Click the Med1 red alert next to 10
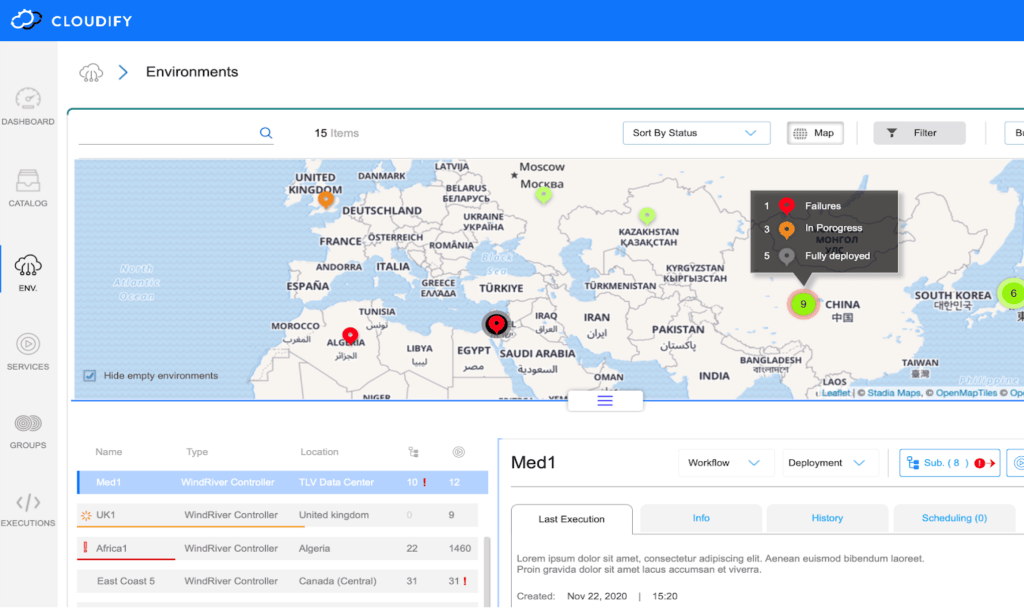Image resolution: width=1024 pixels, height=609 pixels. click(x=424, y=482)
